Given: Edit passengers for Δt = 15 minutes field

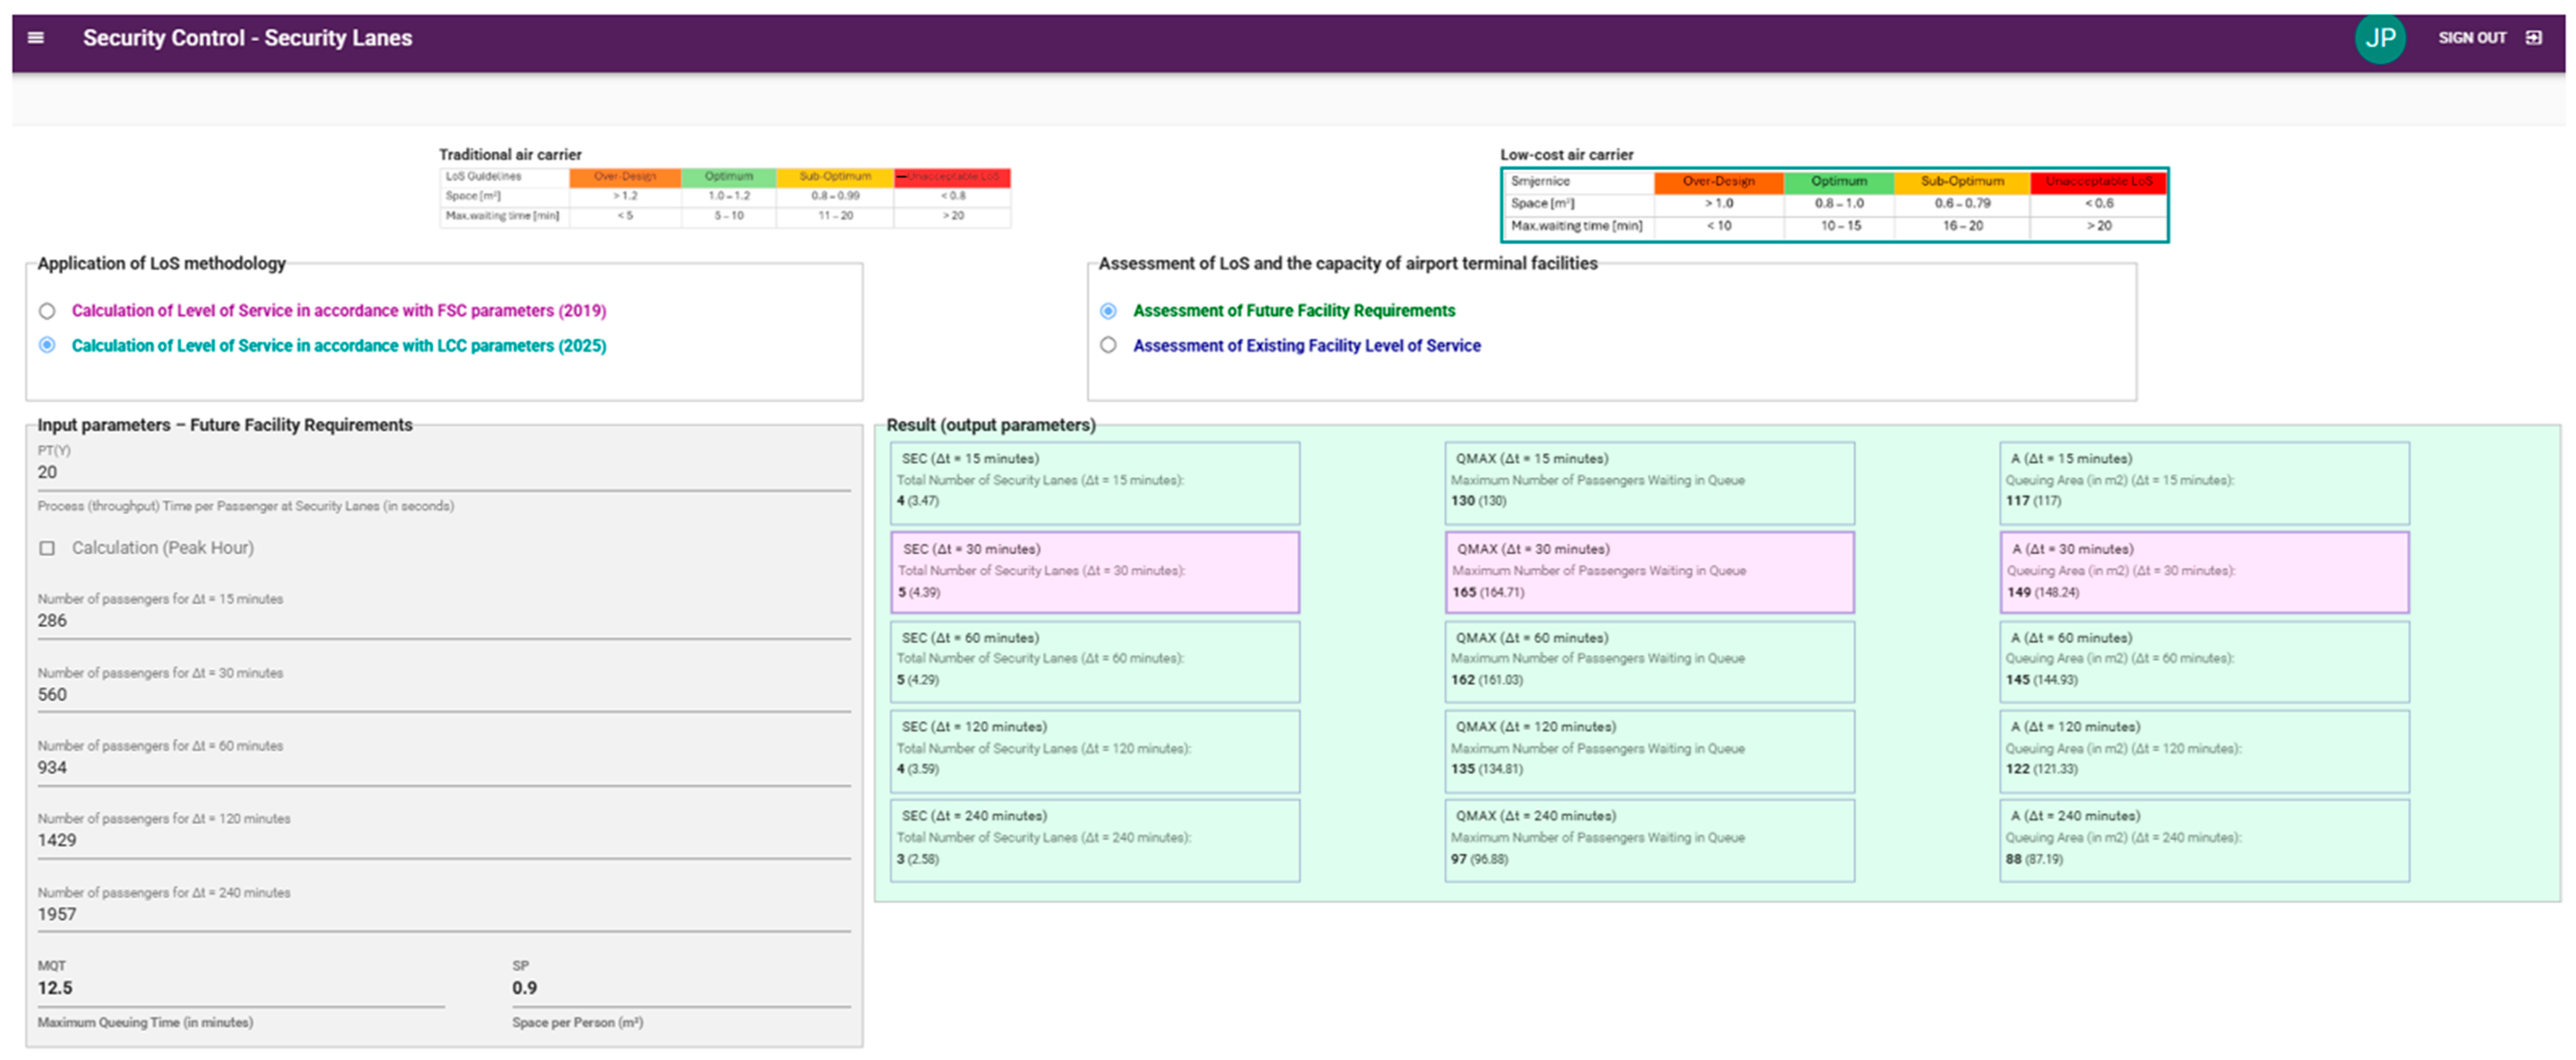Looking at the screenshot, I should (x=440, y=621).
